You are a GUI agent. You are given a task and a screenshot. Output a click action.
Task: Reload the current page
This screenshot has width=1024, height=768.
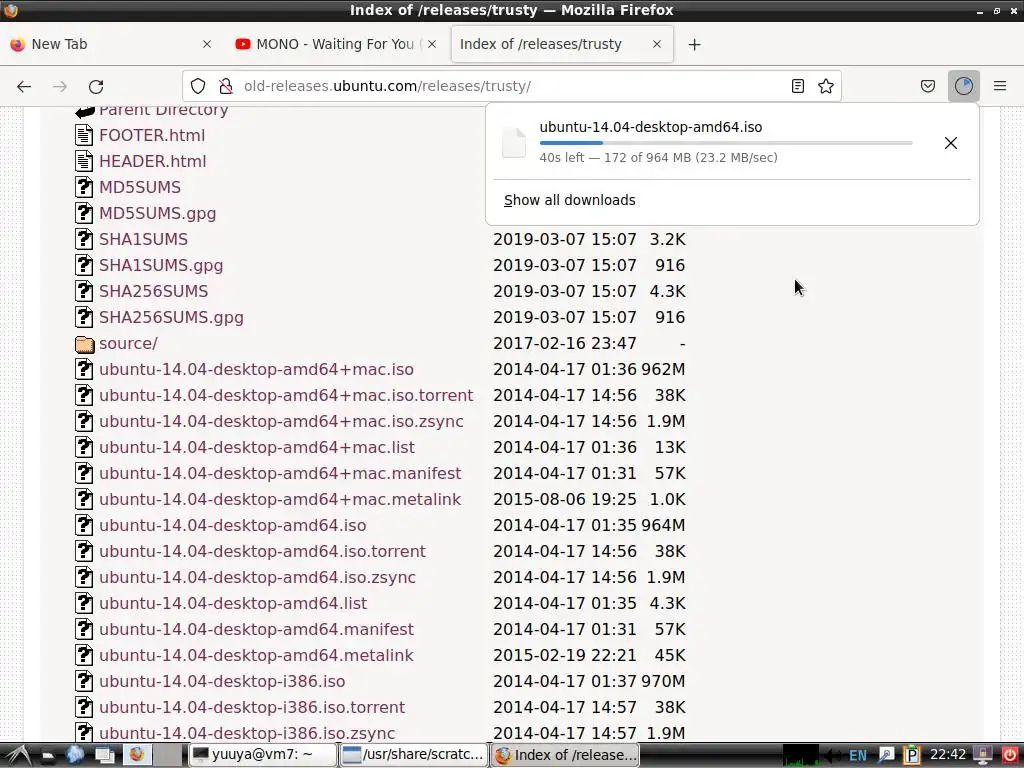[96, 86]
